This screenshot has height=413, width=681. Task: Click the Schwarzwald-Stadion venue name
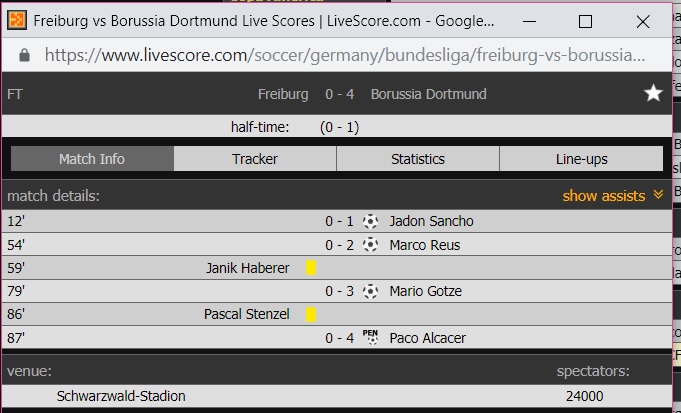coord(121,396)
